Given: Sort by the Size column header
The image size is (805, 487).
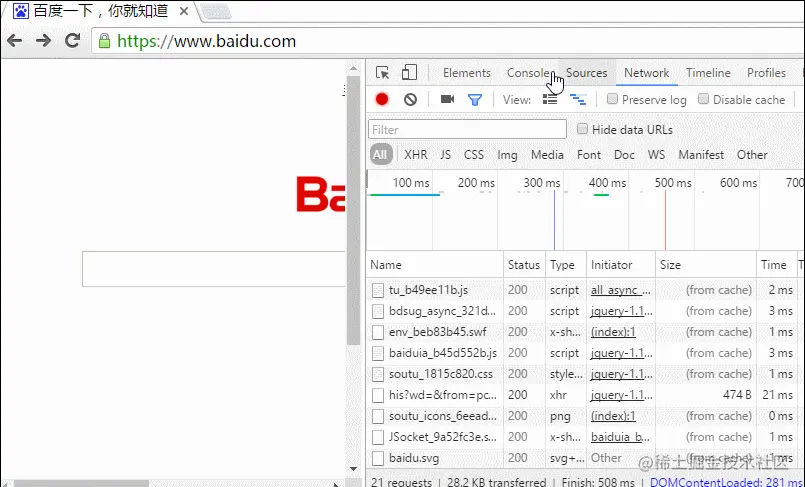Looking at the screenshot, I should tap(706, 265).
